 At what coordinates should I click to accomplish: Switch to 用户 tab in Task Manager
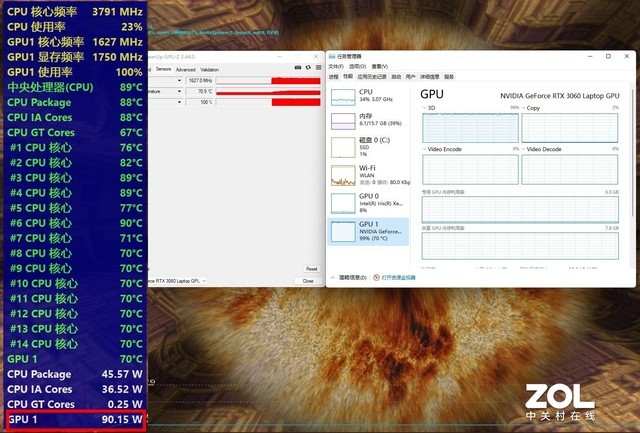click(x=410, y=77)
